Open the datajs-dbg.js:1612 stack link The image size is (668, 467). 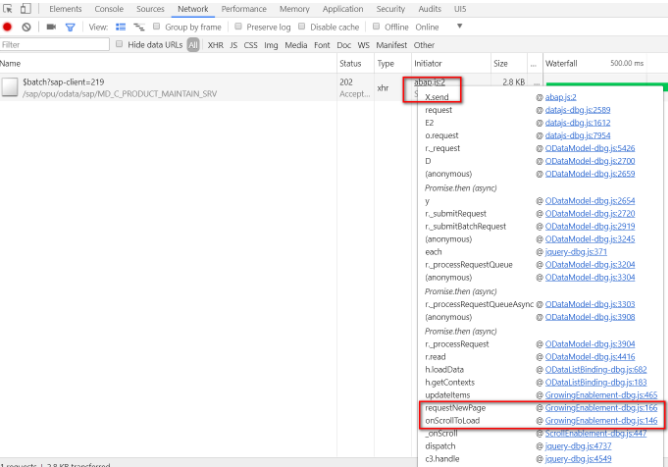577,123
